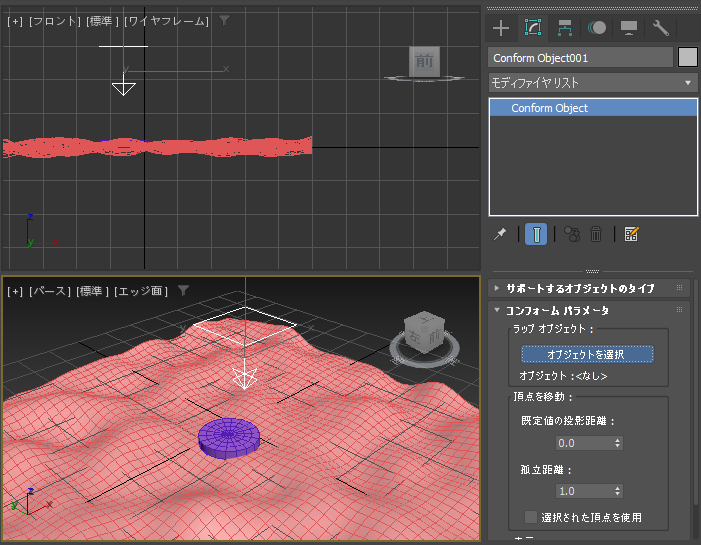Image resolution: width=701 pixels, height=545 pixels.
Task: Open the Hierarchy panel tab
Action: click(x=565, y=28)
